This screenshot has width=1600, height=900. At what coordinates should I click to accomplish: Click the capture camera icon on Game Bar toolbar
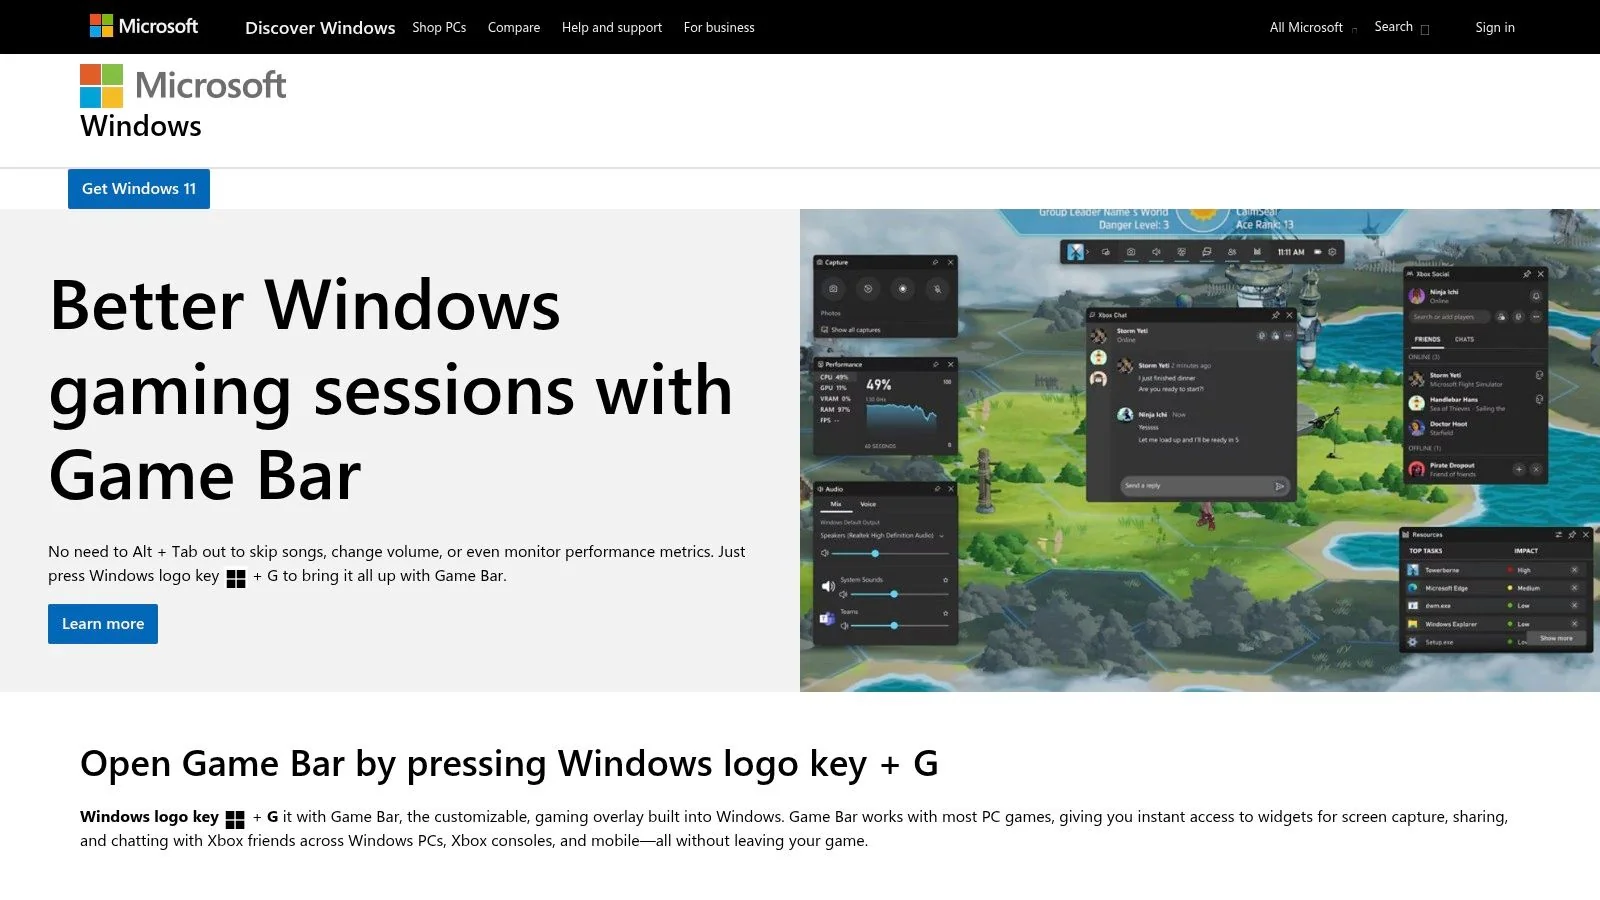click(1131, 252)
